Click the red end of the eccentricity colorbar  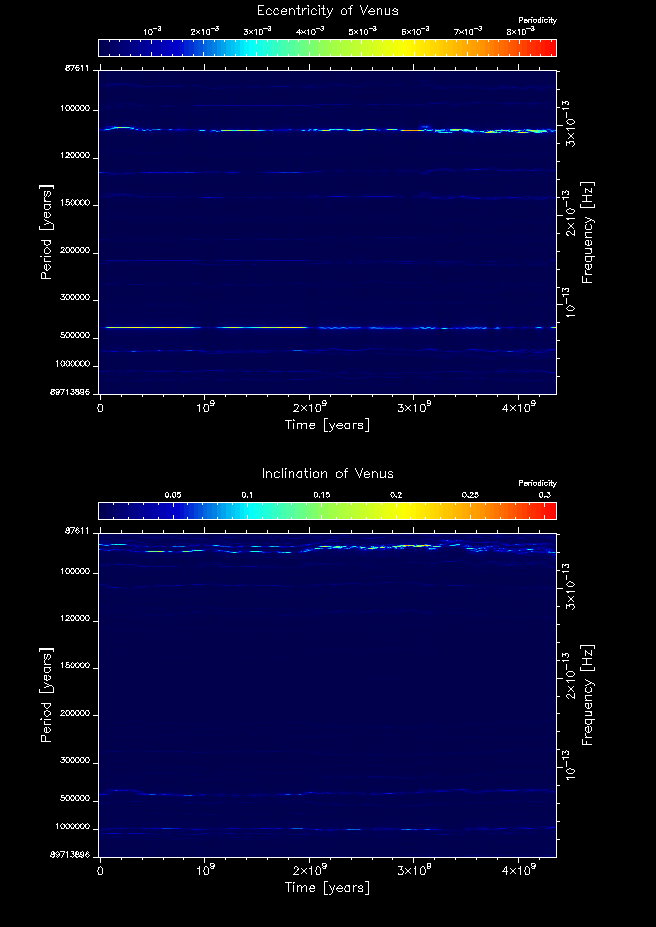[548, 48]
